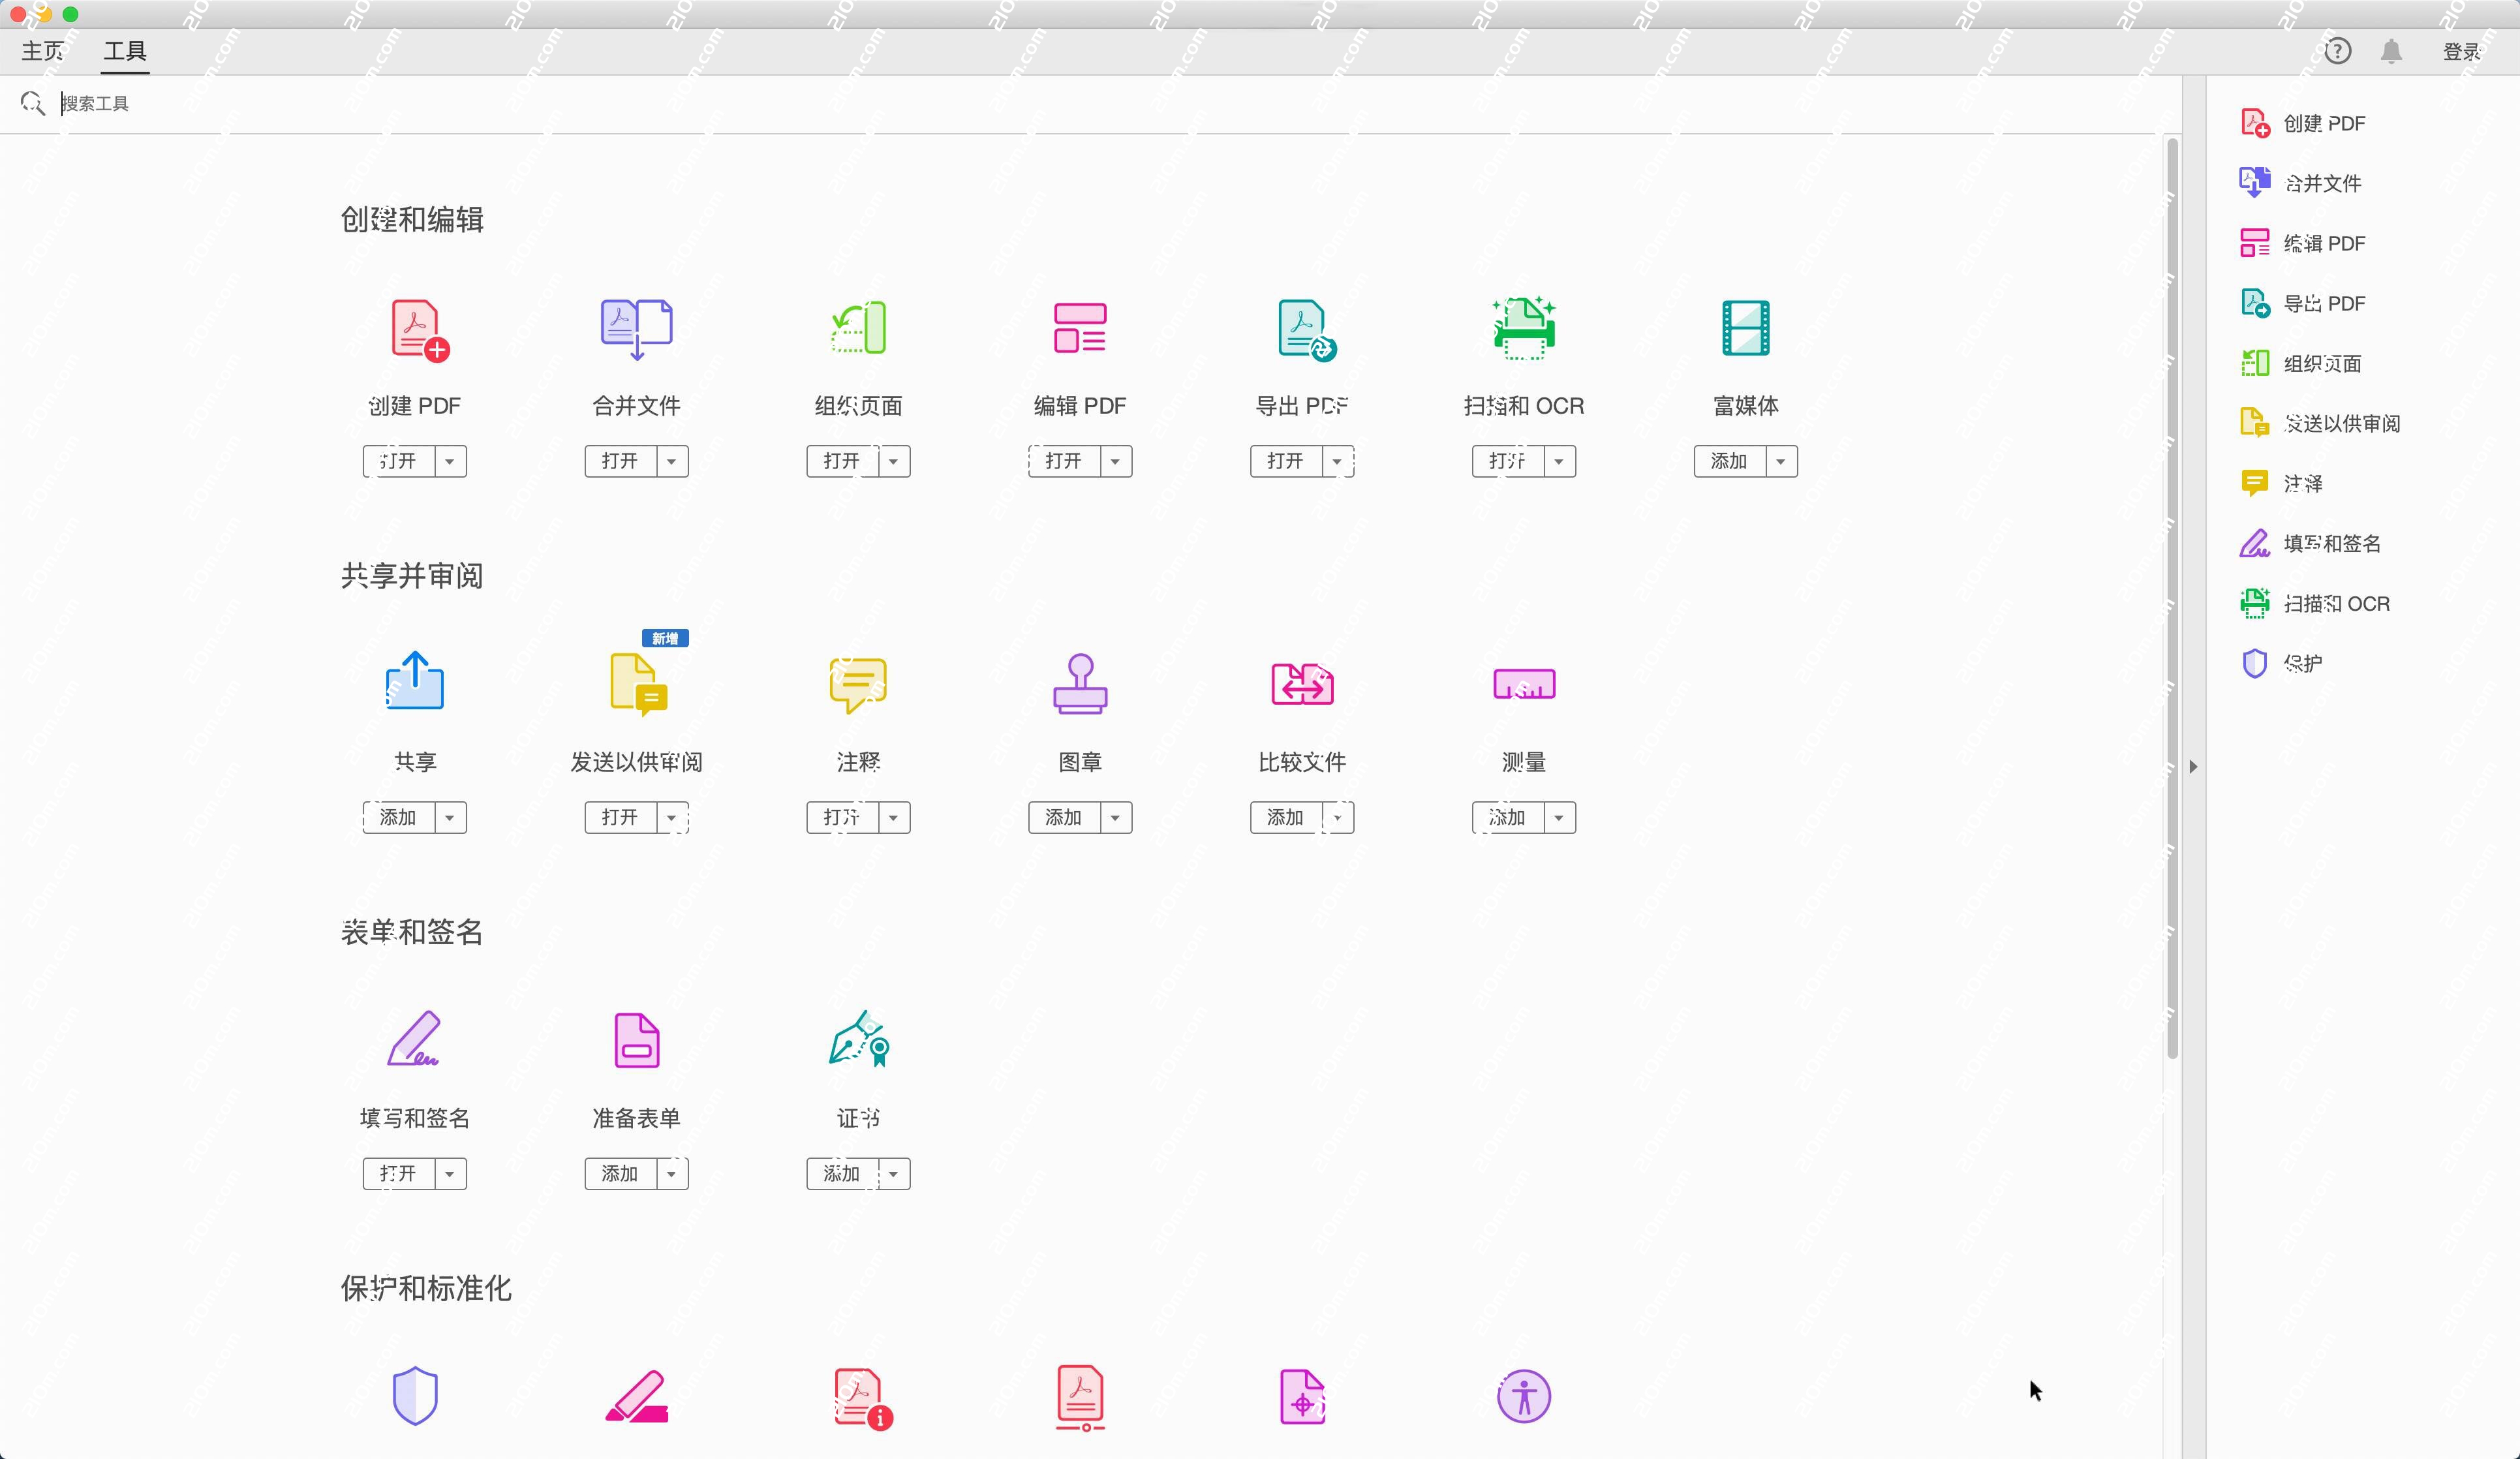Expand dropdown arrow under 编辑 PDF
2520x1459 pixels.
click(x=1116, y=461)
